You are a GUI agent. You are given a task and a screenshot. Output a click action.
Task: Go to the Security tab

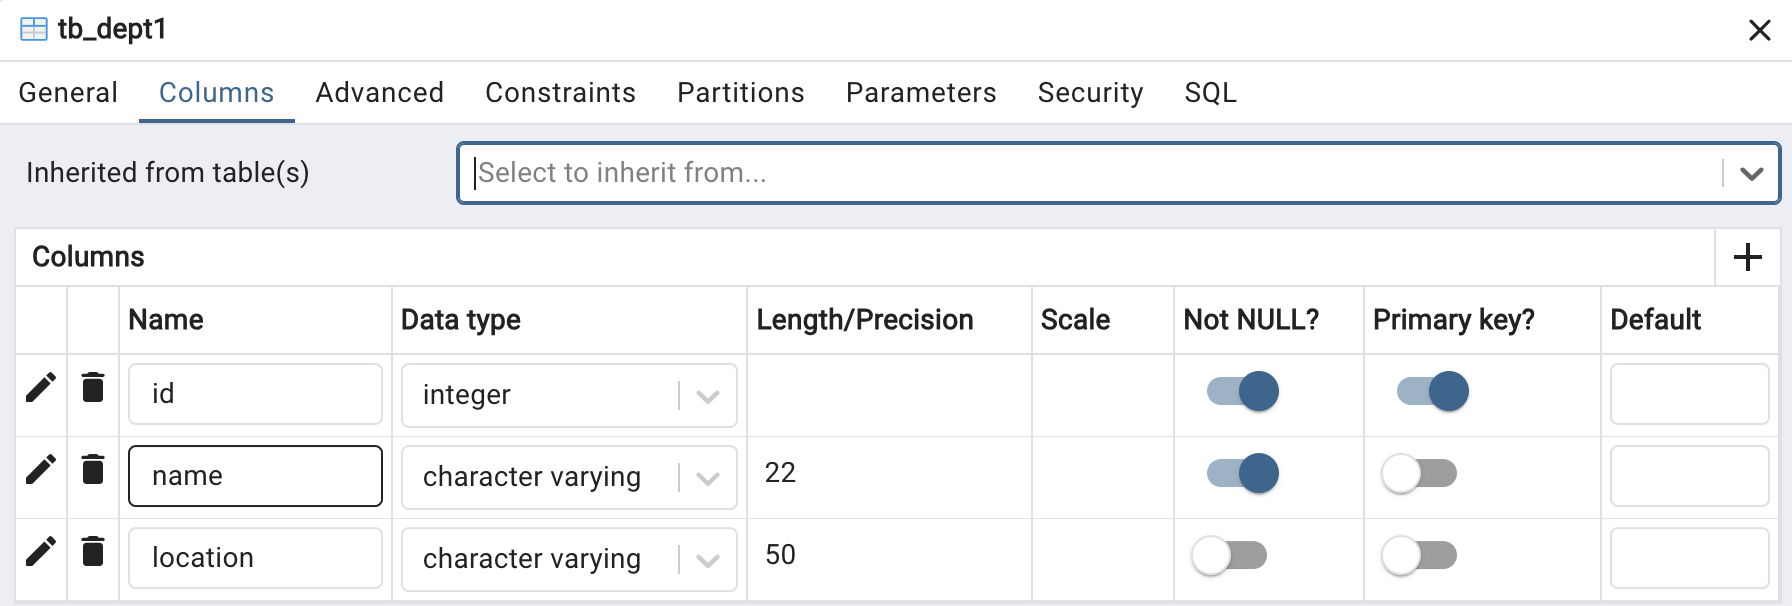click(x=1090, y=93)
